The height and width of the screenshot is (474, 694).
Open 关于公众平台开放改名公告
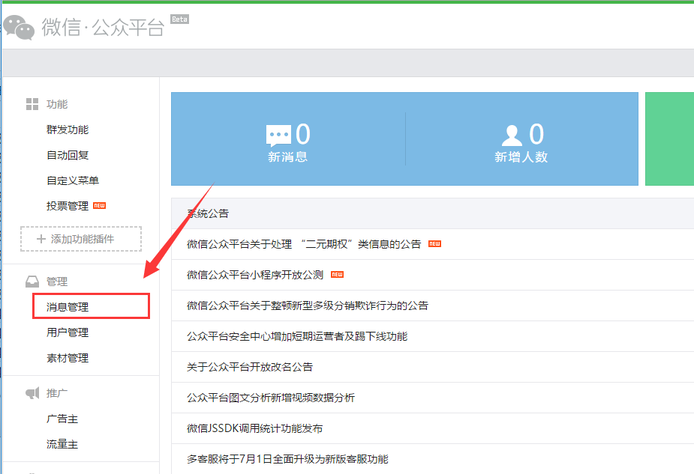[250, 367]
